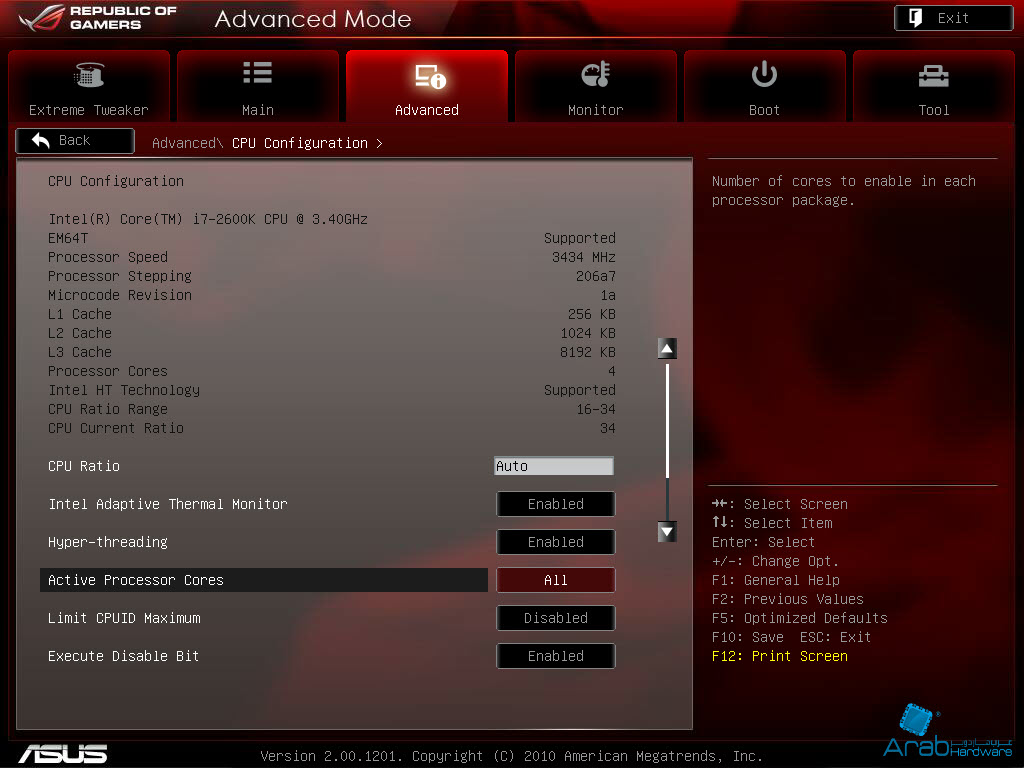Select the CPU Ratio label
The height and width of the screenshot is (768, 1024).
point(84,466)
